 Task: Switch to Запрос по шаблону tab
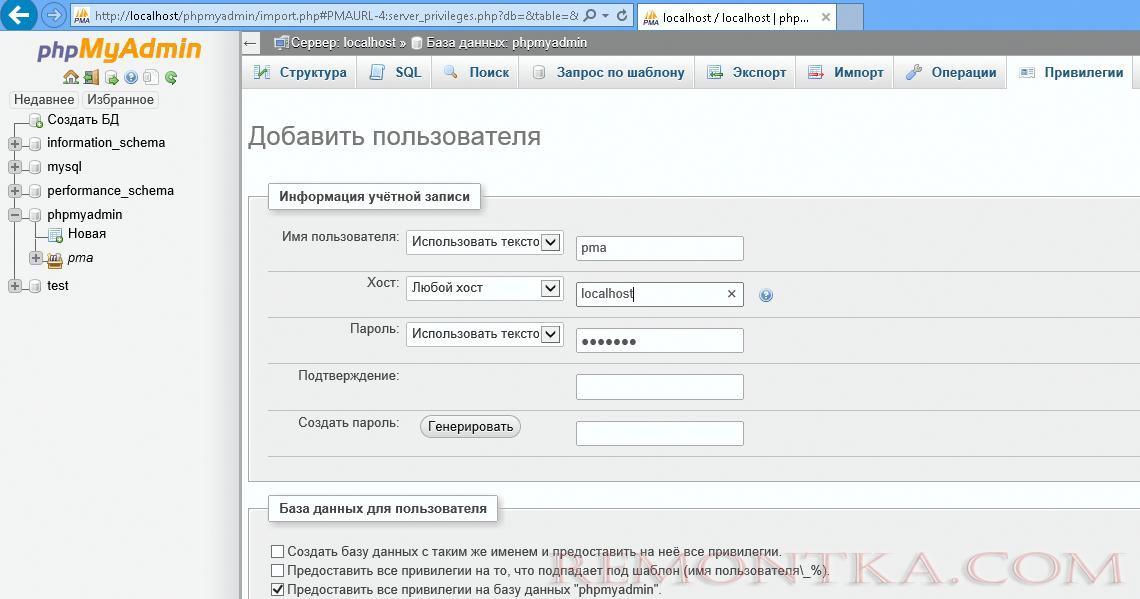pyautogui.click(x=606, y=72)
